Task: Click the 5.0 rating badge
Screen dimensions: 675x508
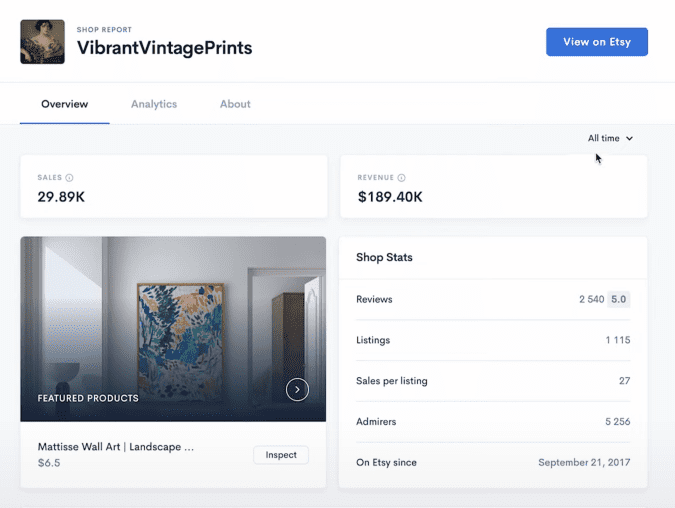Action: point(619,299)
